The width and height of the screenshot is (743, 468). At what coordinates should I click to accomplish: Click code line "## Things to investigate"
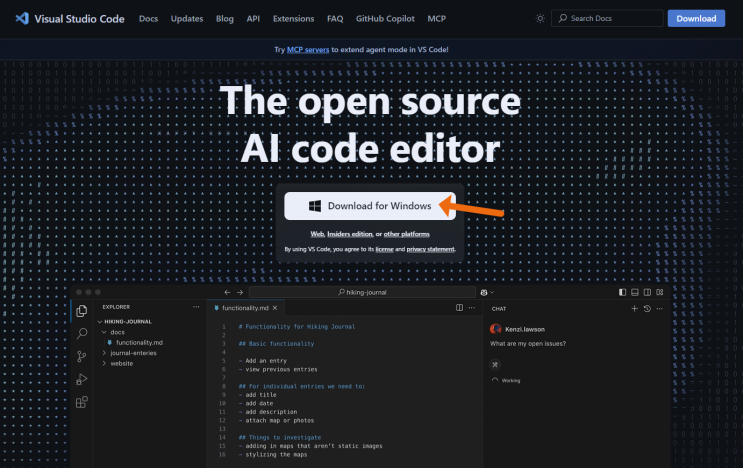tap(280, 437)
